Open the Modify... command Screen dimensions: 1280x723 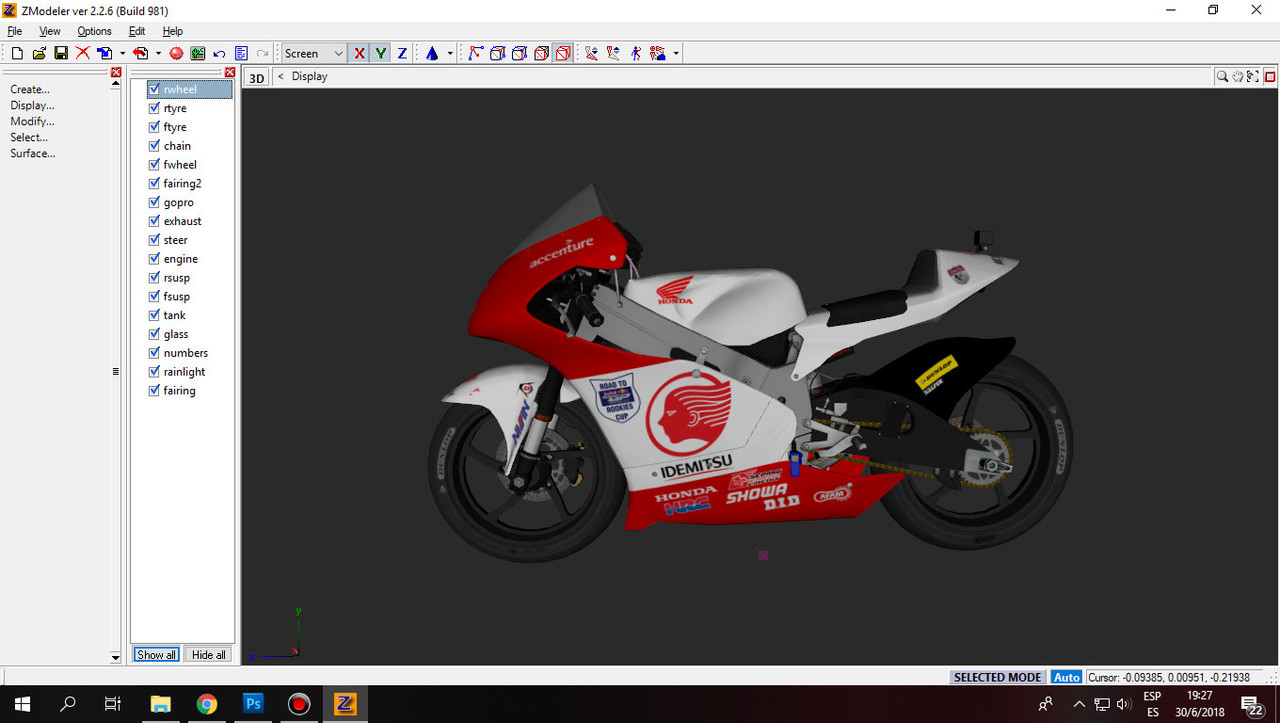click(x=32, y=121)
